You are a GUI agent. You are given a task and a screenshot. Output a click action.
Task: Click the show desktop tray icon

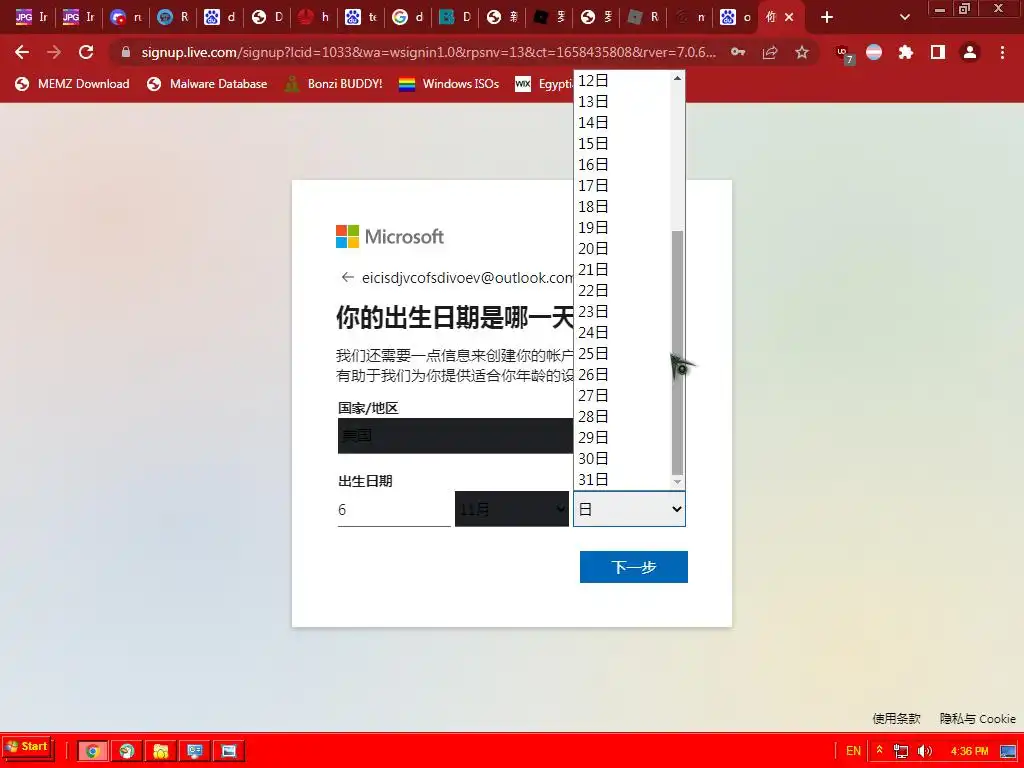pyautogui.click(x=1008, y=751)
